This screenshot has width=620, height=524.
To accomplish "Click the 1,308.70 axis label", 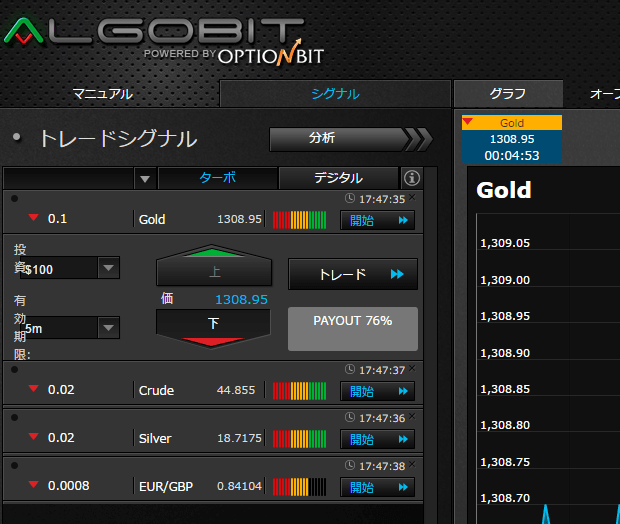I will [x=505, y=498].
